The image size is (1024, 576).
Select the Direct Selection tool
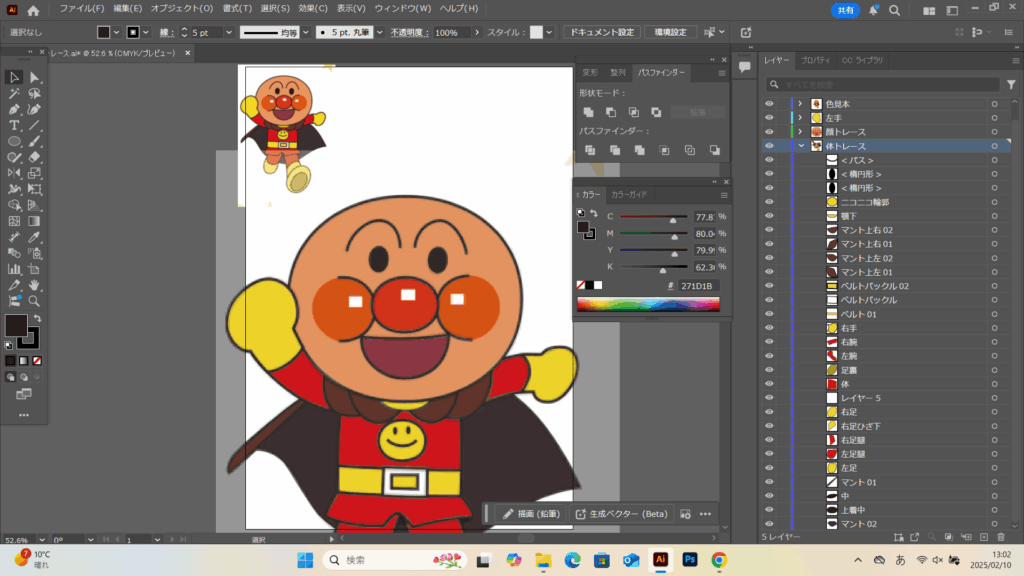pyautogui.click(x=35, y=77)
